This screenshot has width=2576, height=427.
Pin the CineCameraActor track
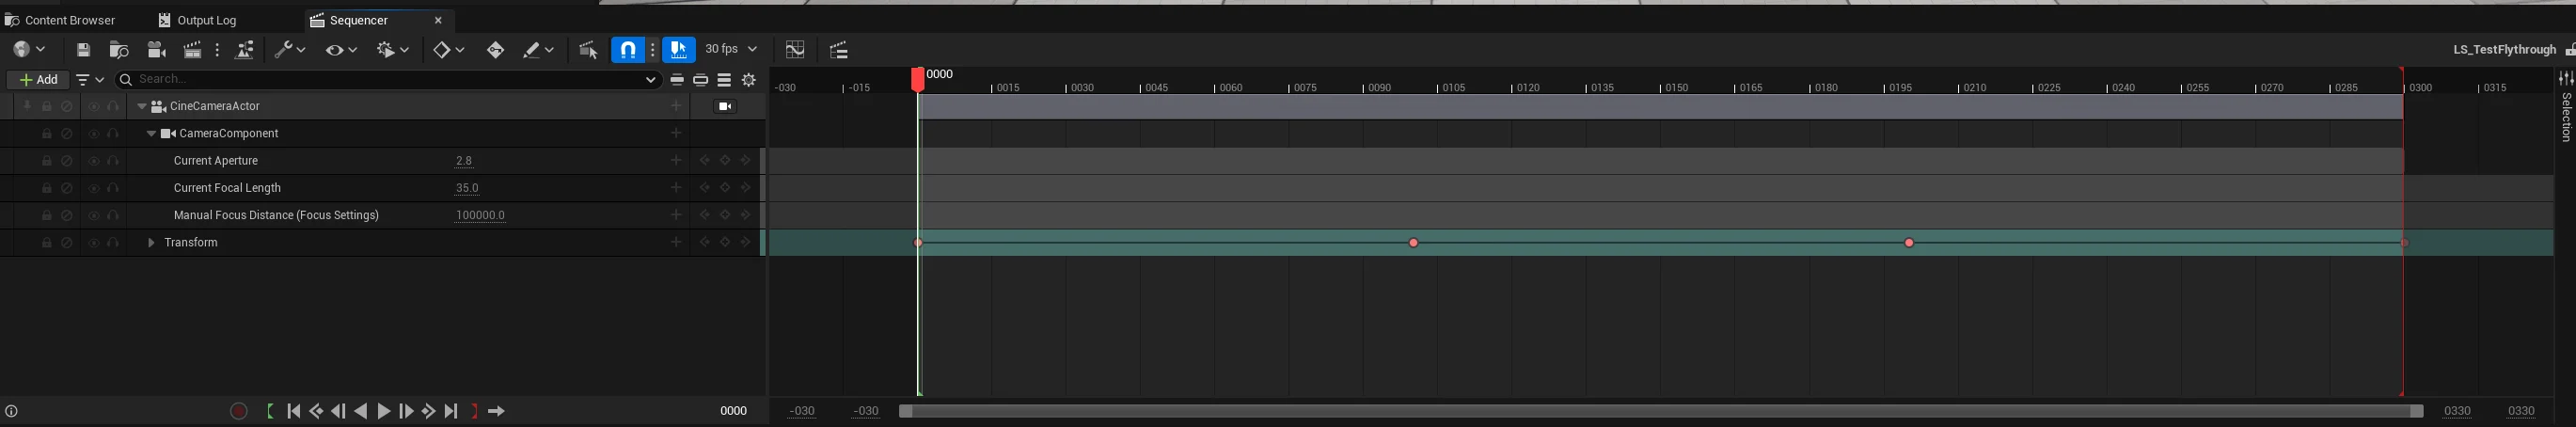coord(27,106)
